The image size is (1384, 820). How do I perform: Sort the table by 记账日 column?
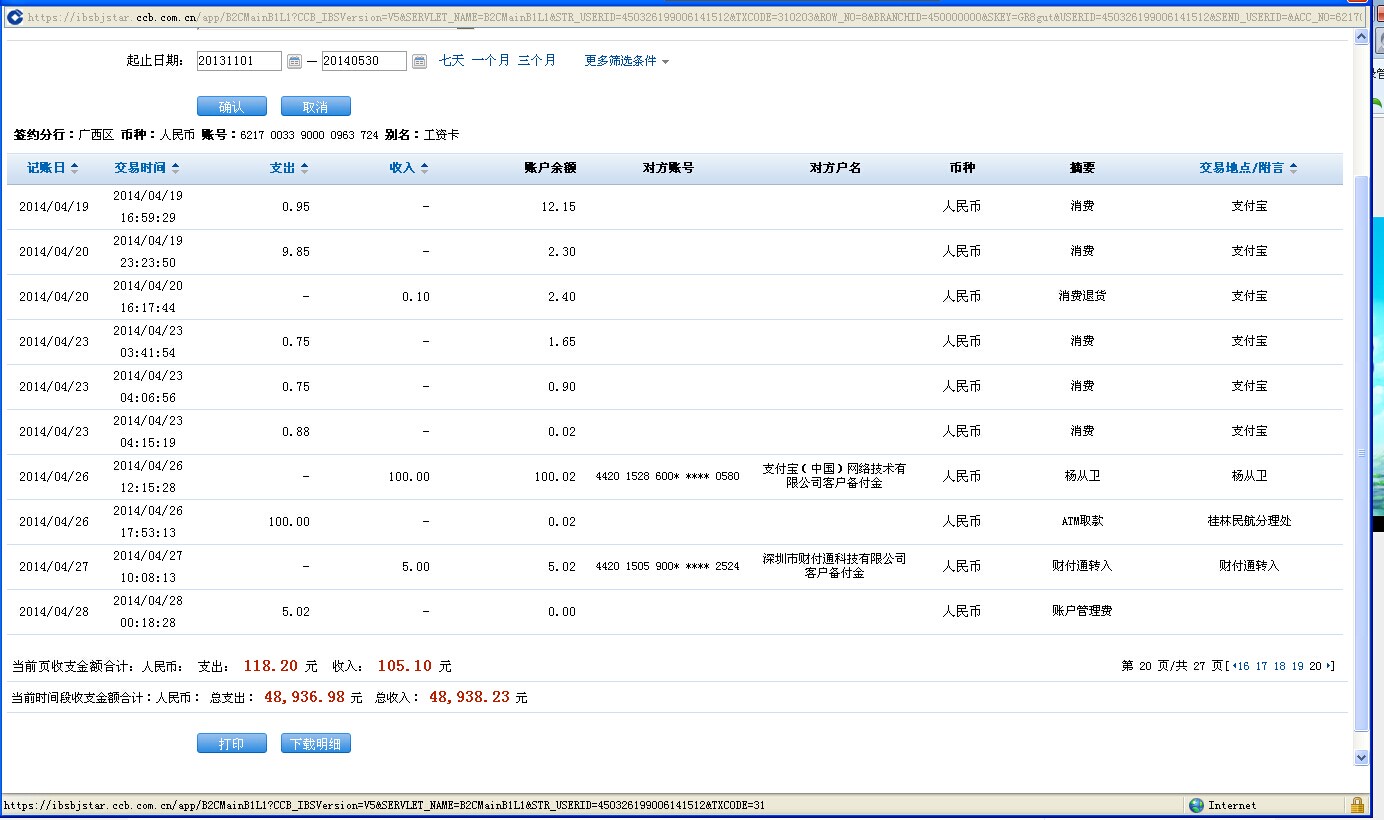point(52,168)
